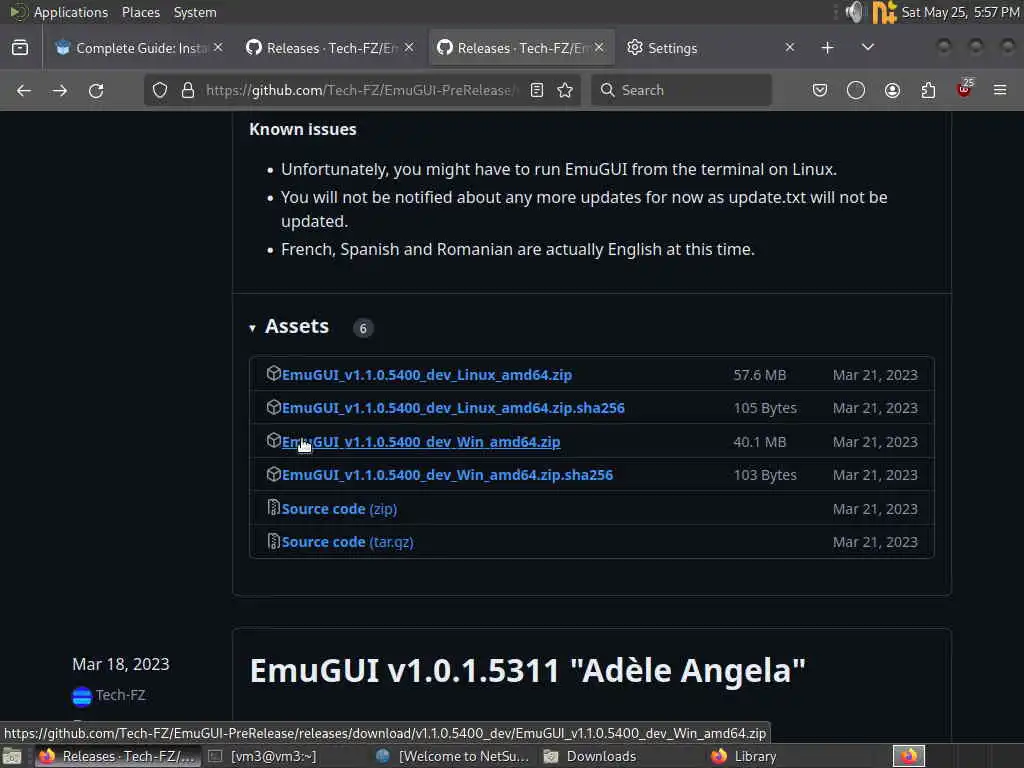Download EmuGUI_v1.1.0.5400_dev_Linux_amd64.zip
Viewport: 1024px width, 768px height.
click(427, 375)
